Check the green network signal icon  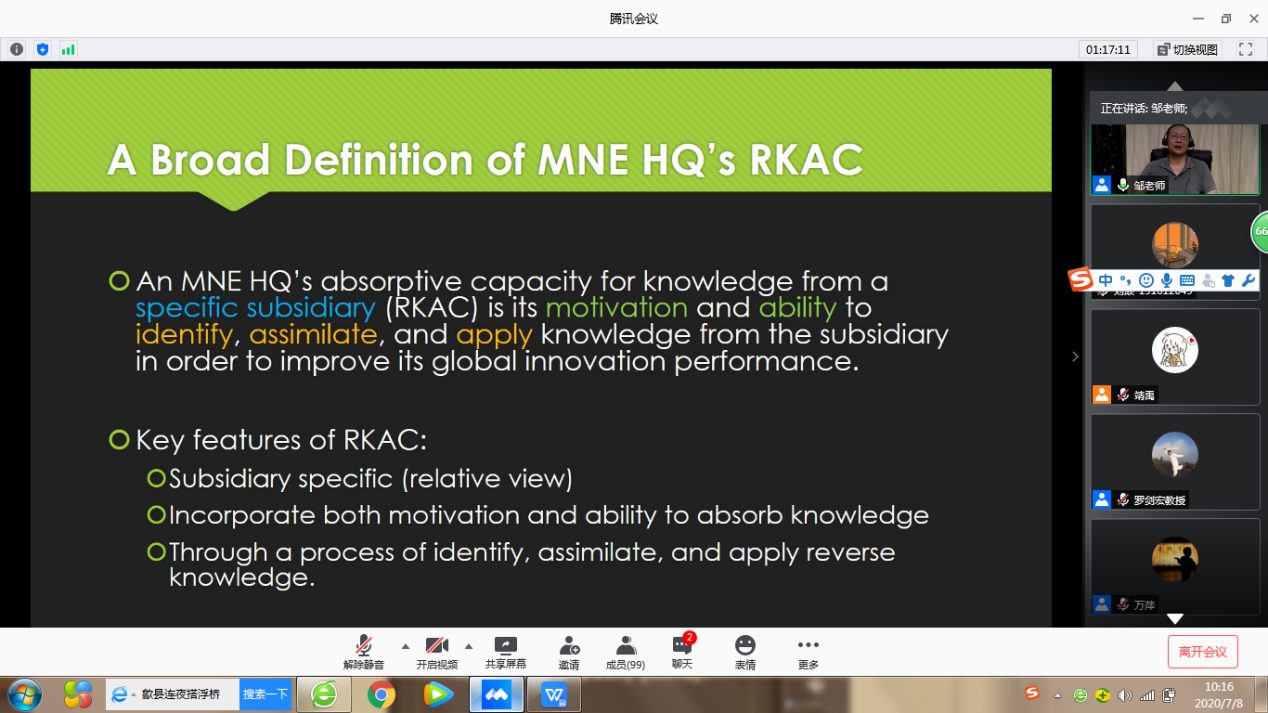(x=68, y=49)
